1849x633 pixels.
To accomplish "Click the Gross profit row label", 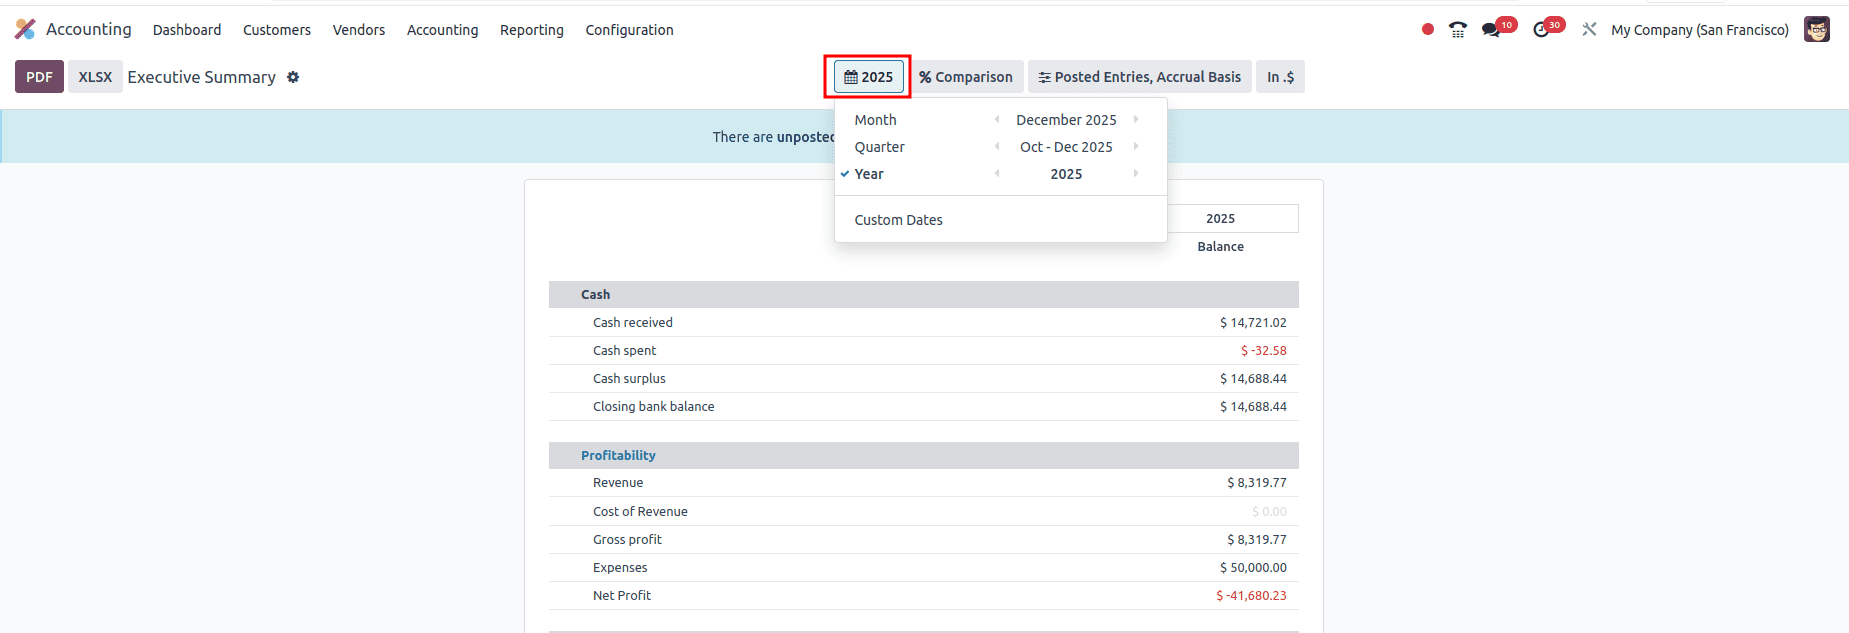I will (x=627, y=539).
